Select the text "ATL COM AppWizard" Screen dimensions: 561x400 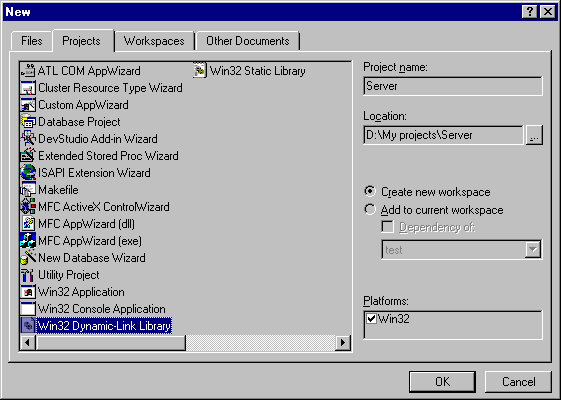(89, 71)
